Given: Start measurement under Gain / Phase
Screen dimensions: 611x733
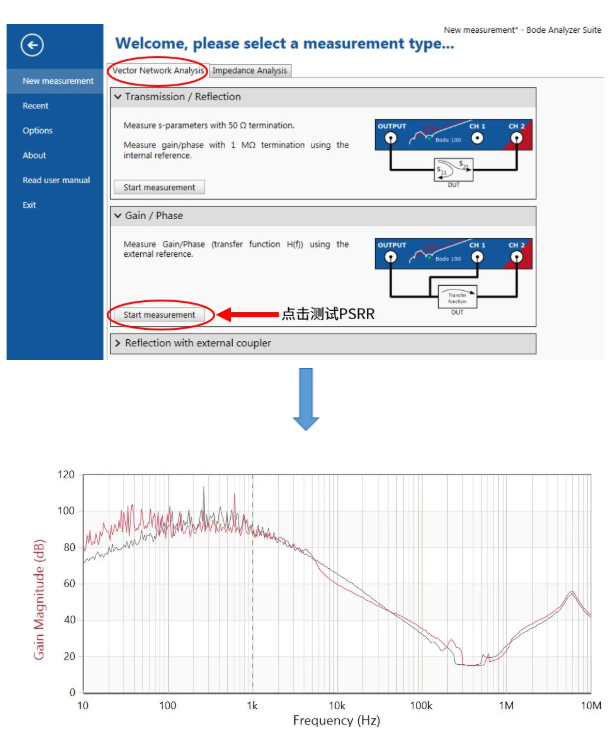Looking at the screenshot, I should pos(159,315).
